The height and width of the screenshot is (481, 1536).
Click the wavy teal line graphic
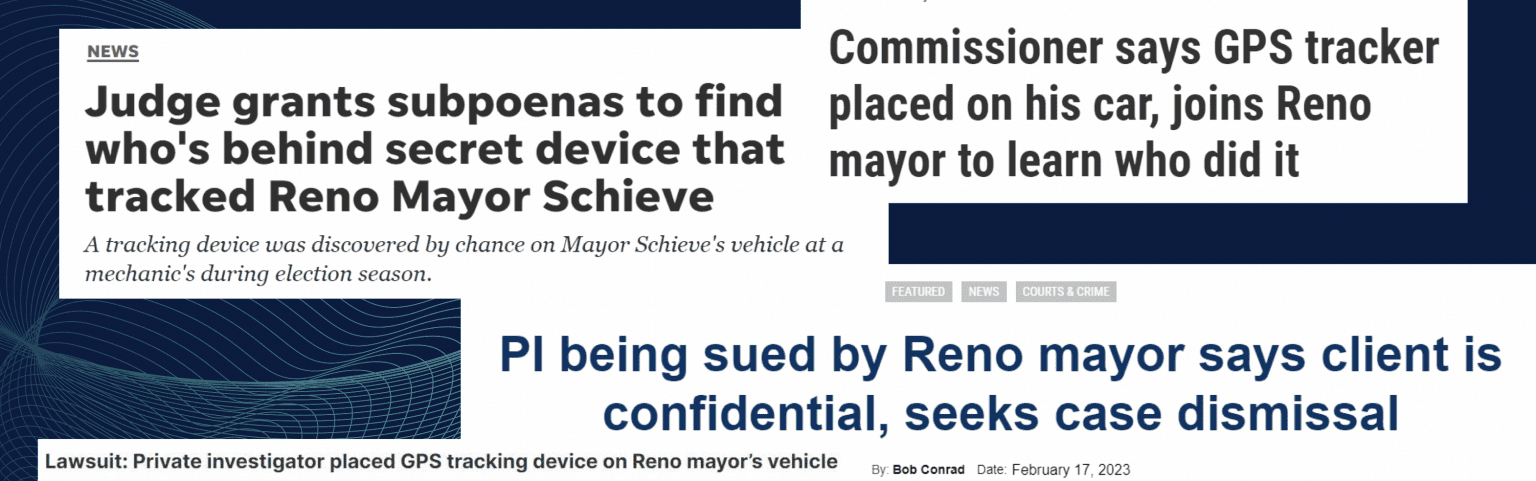[x=230, y=370]
